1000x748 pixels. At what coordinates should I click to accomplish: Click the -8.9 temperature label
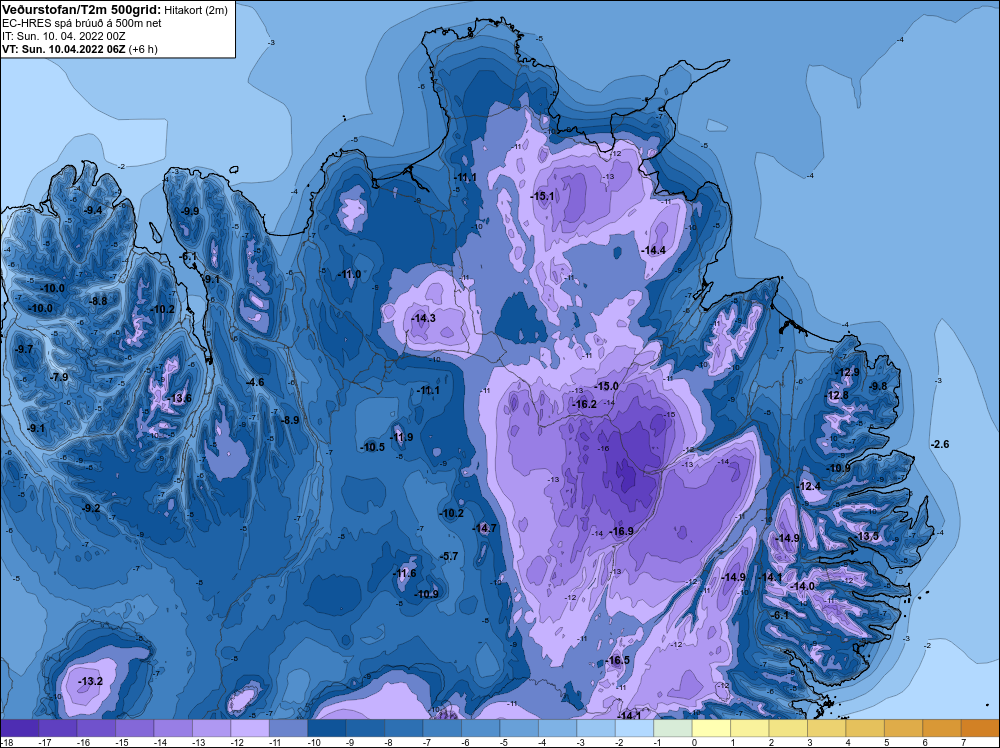290,420
